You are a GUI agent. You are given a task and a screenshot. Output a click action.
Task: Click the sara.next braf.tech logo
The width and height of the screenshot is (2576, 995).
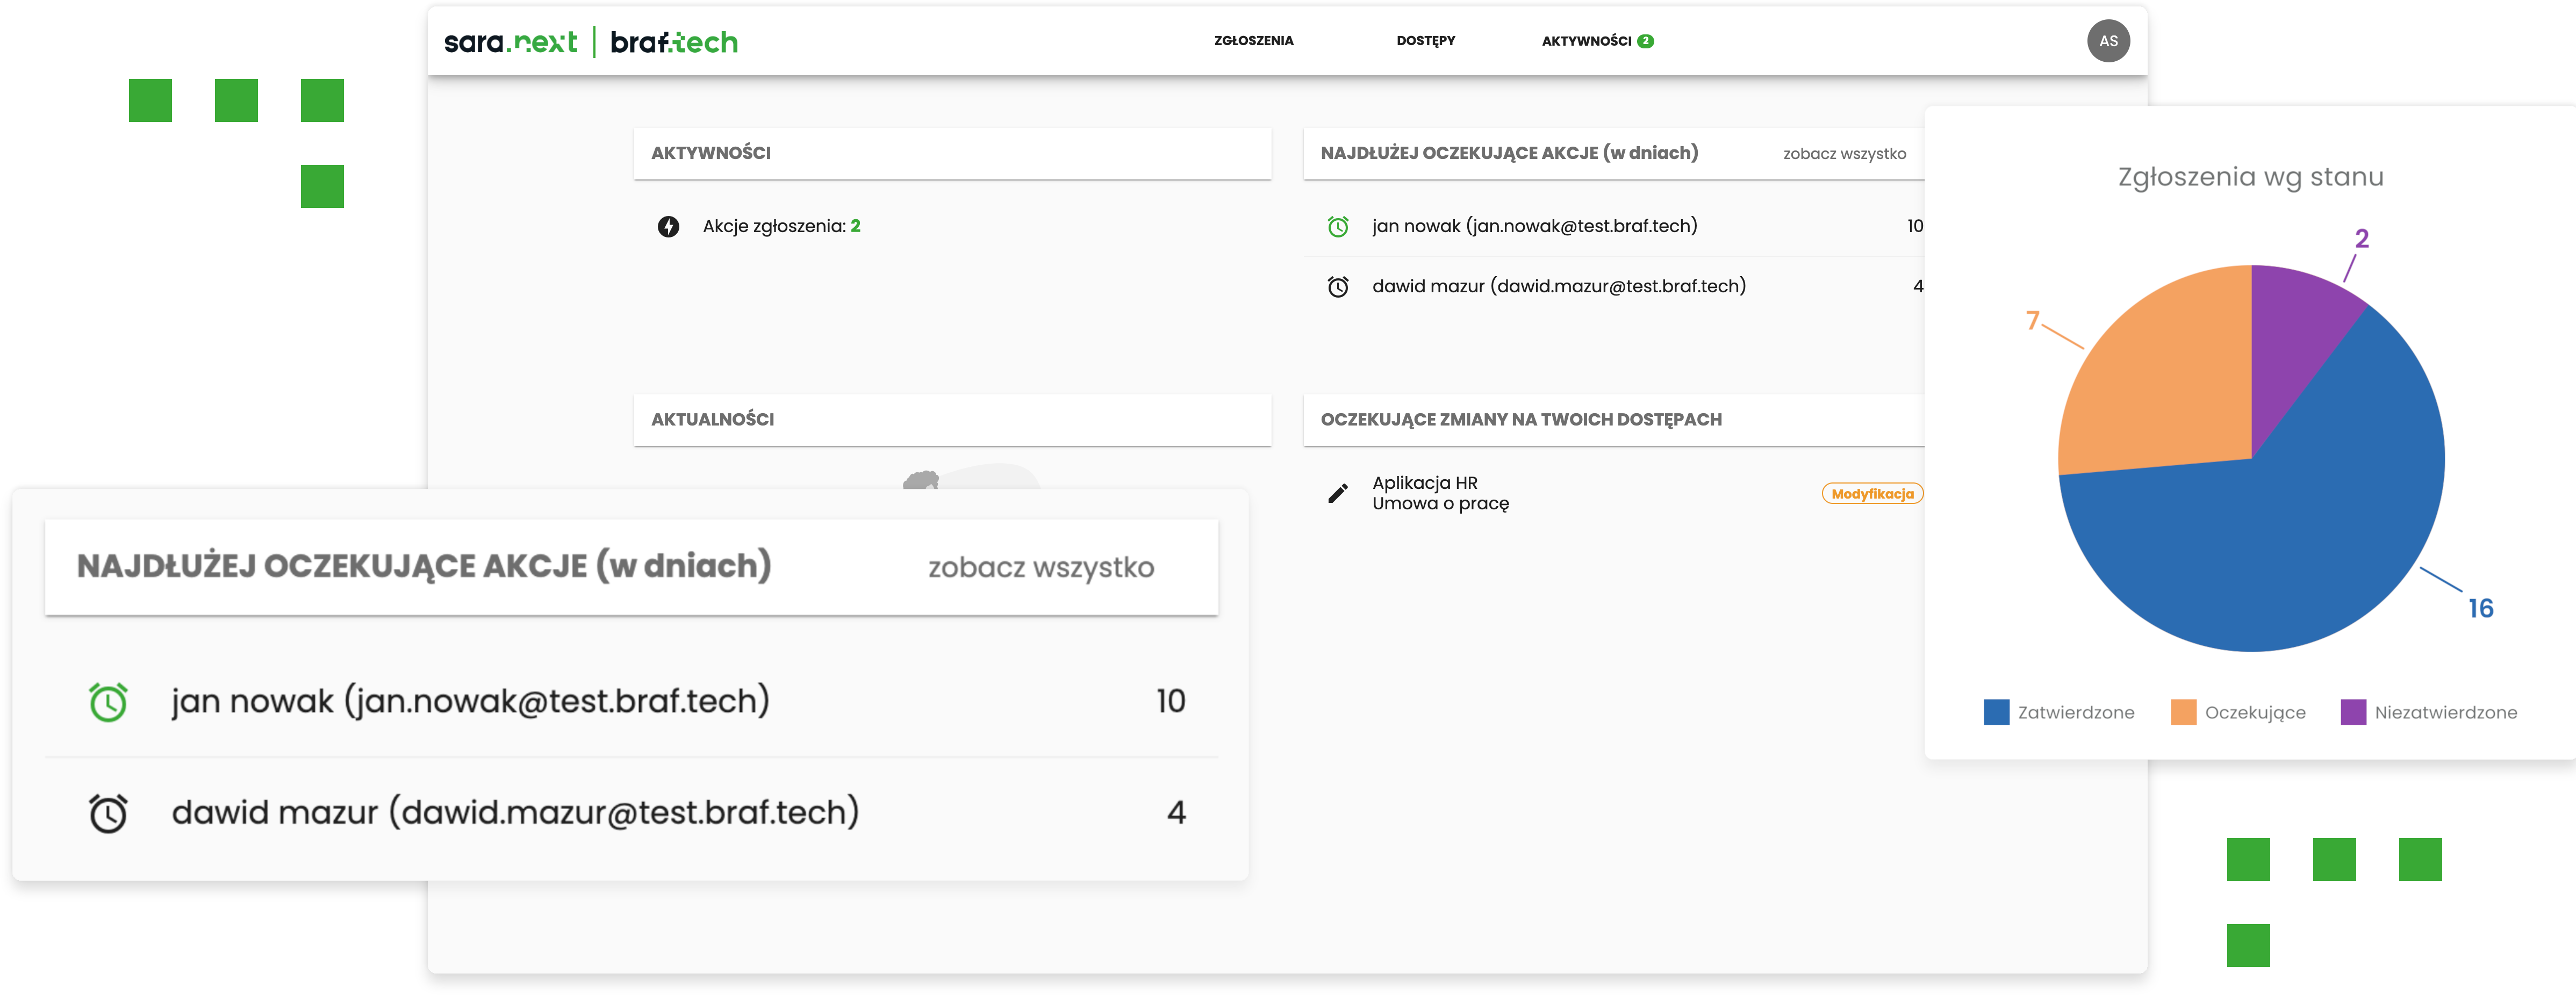click(590, 42)
